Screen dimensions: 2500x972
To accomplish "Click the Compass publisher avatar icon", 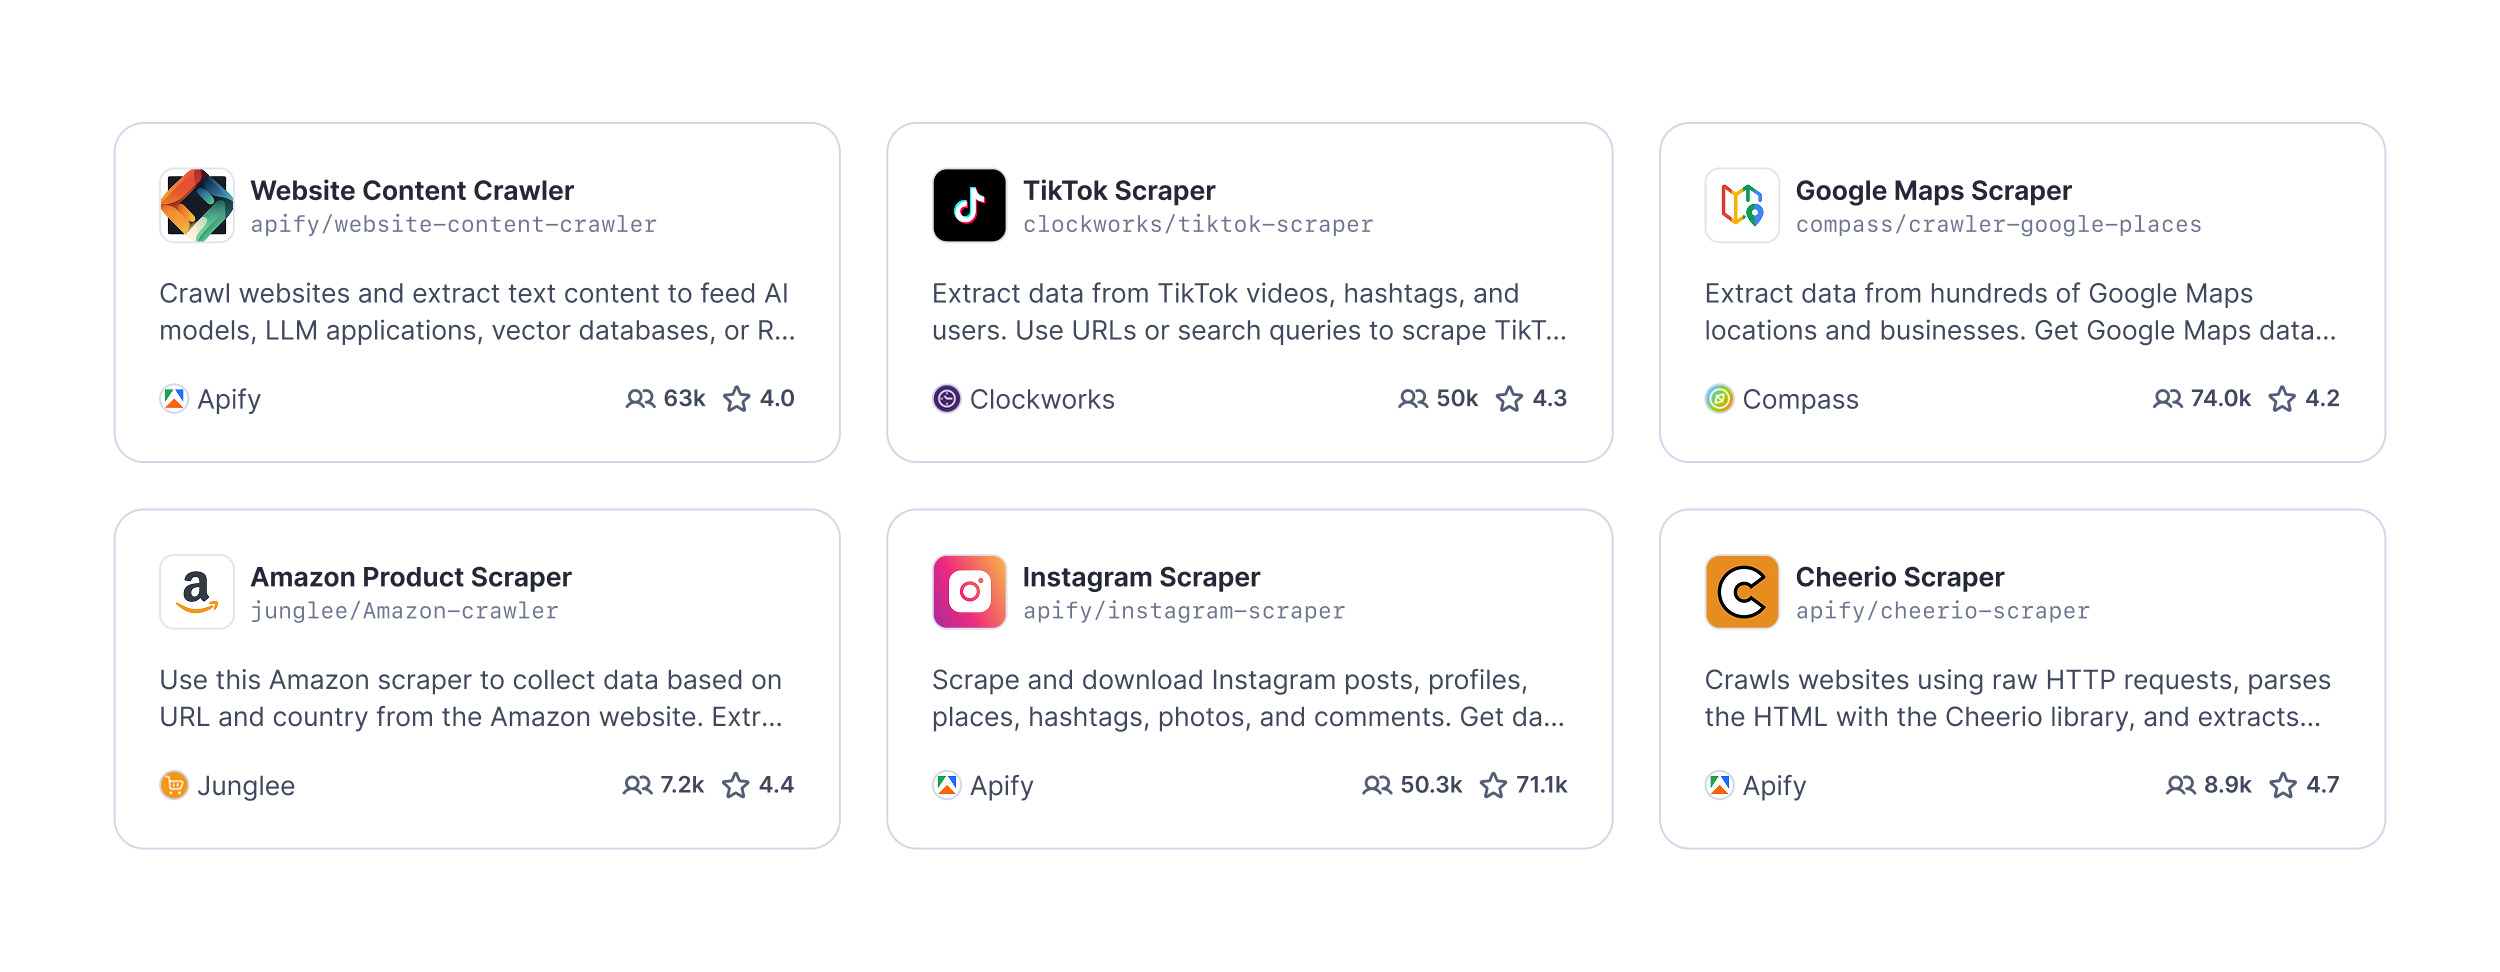I will click(x=1716, y=399).
